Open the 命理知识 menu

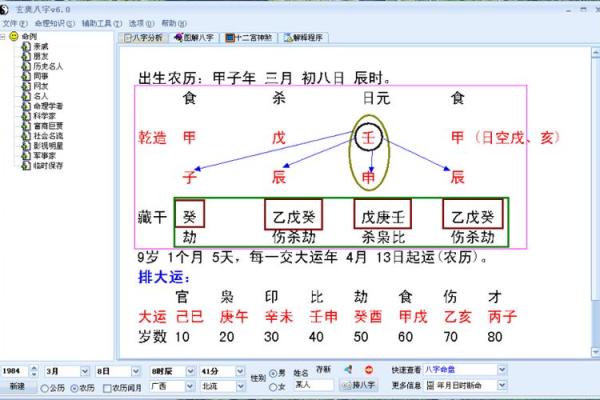coord(55,24)
